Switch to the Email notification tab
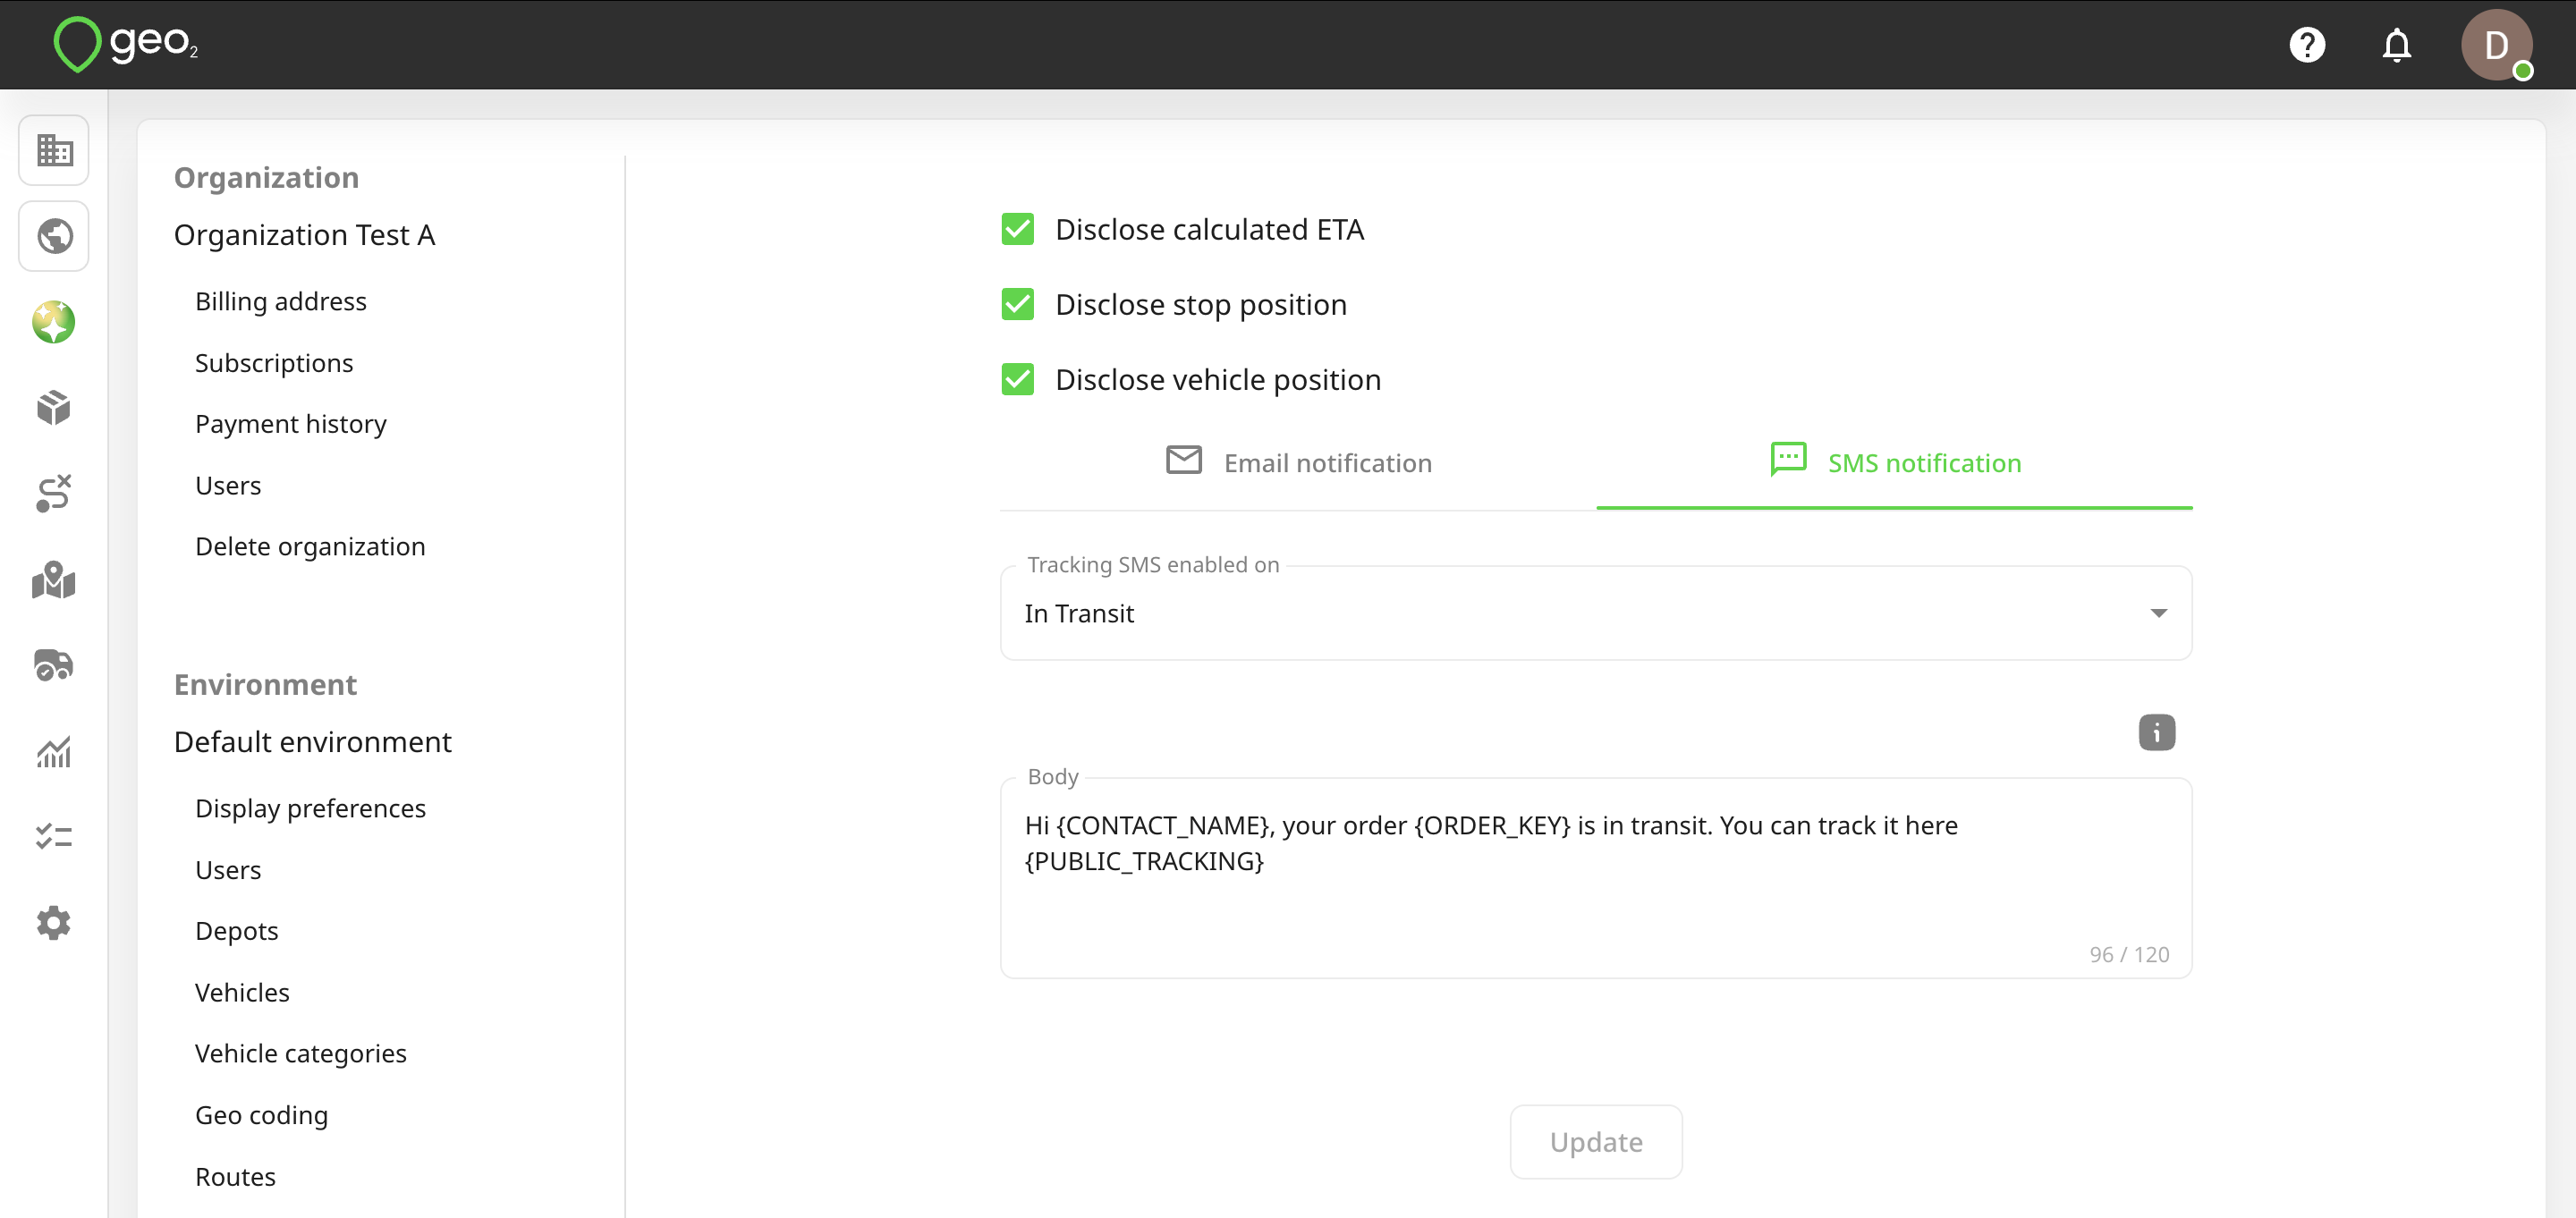 [1298, 463]
